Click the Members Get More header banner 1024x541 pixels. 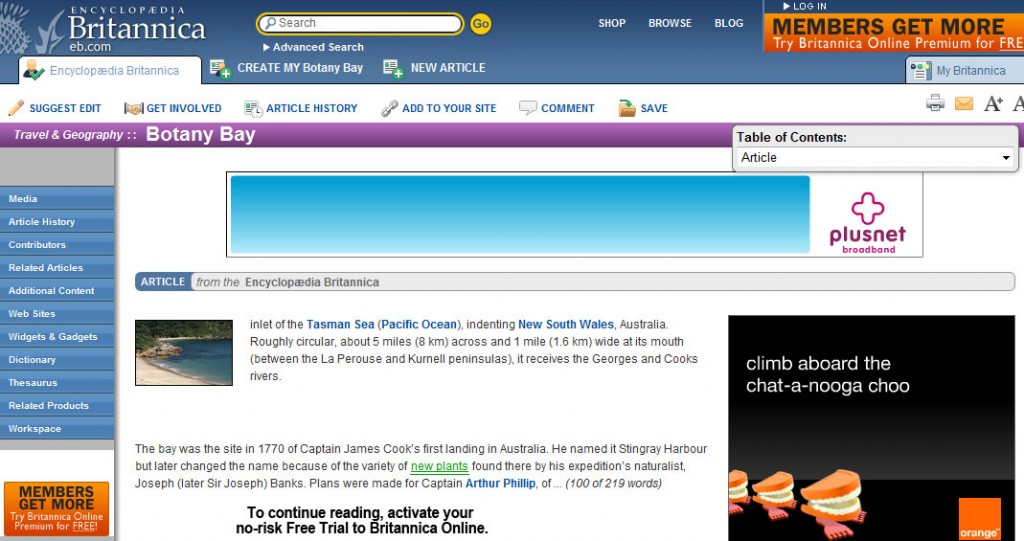(893, 34)
